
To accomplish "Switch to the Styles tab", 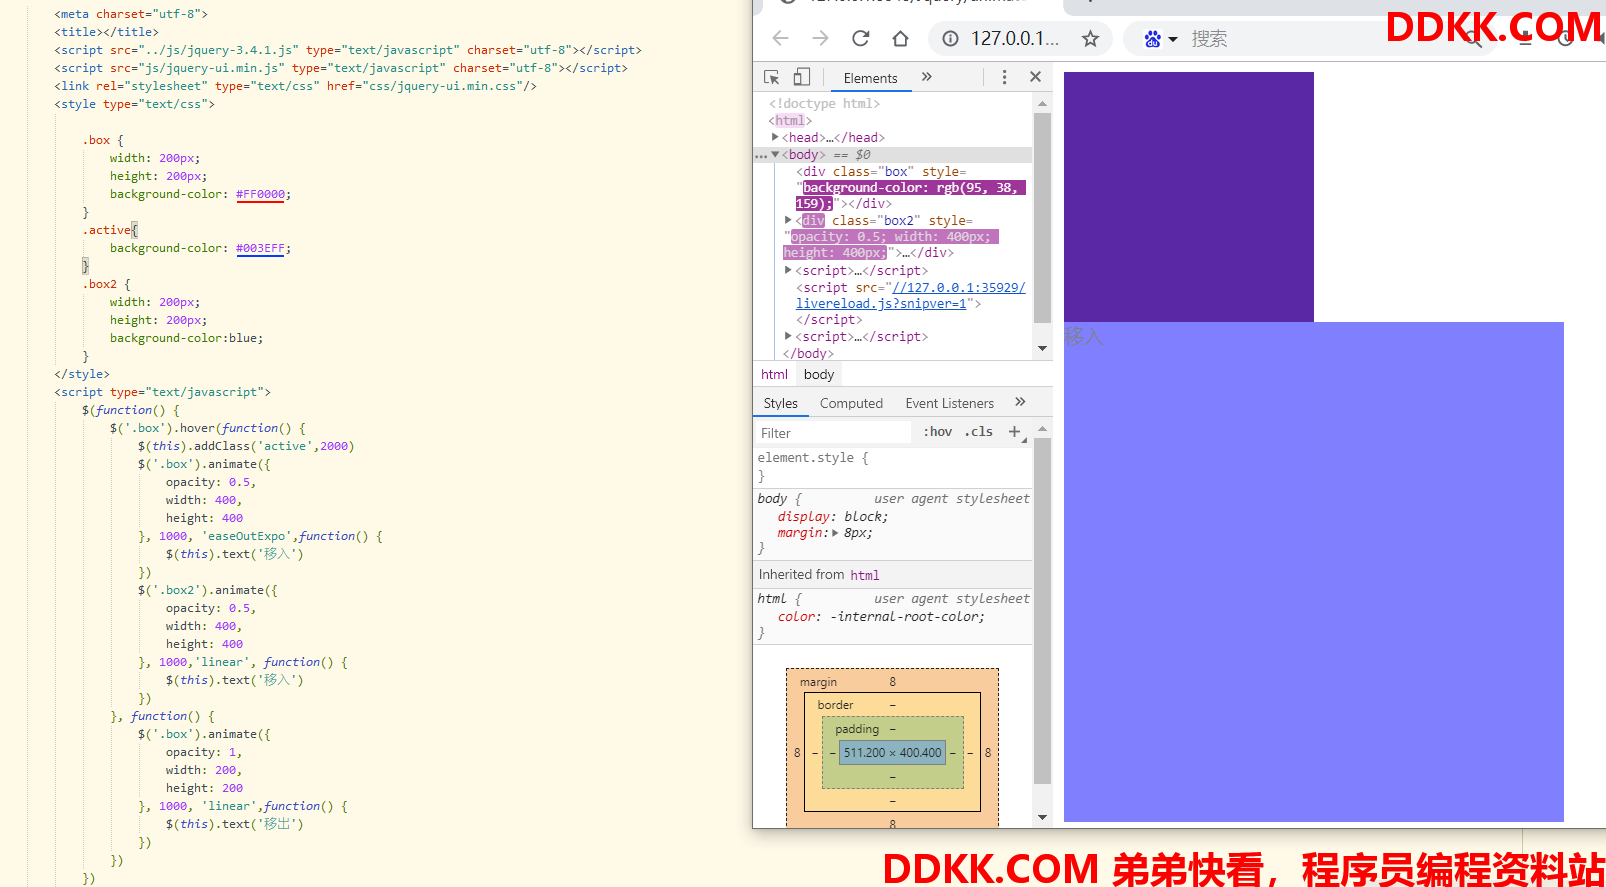I will point(780,403).
